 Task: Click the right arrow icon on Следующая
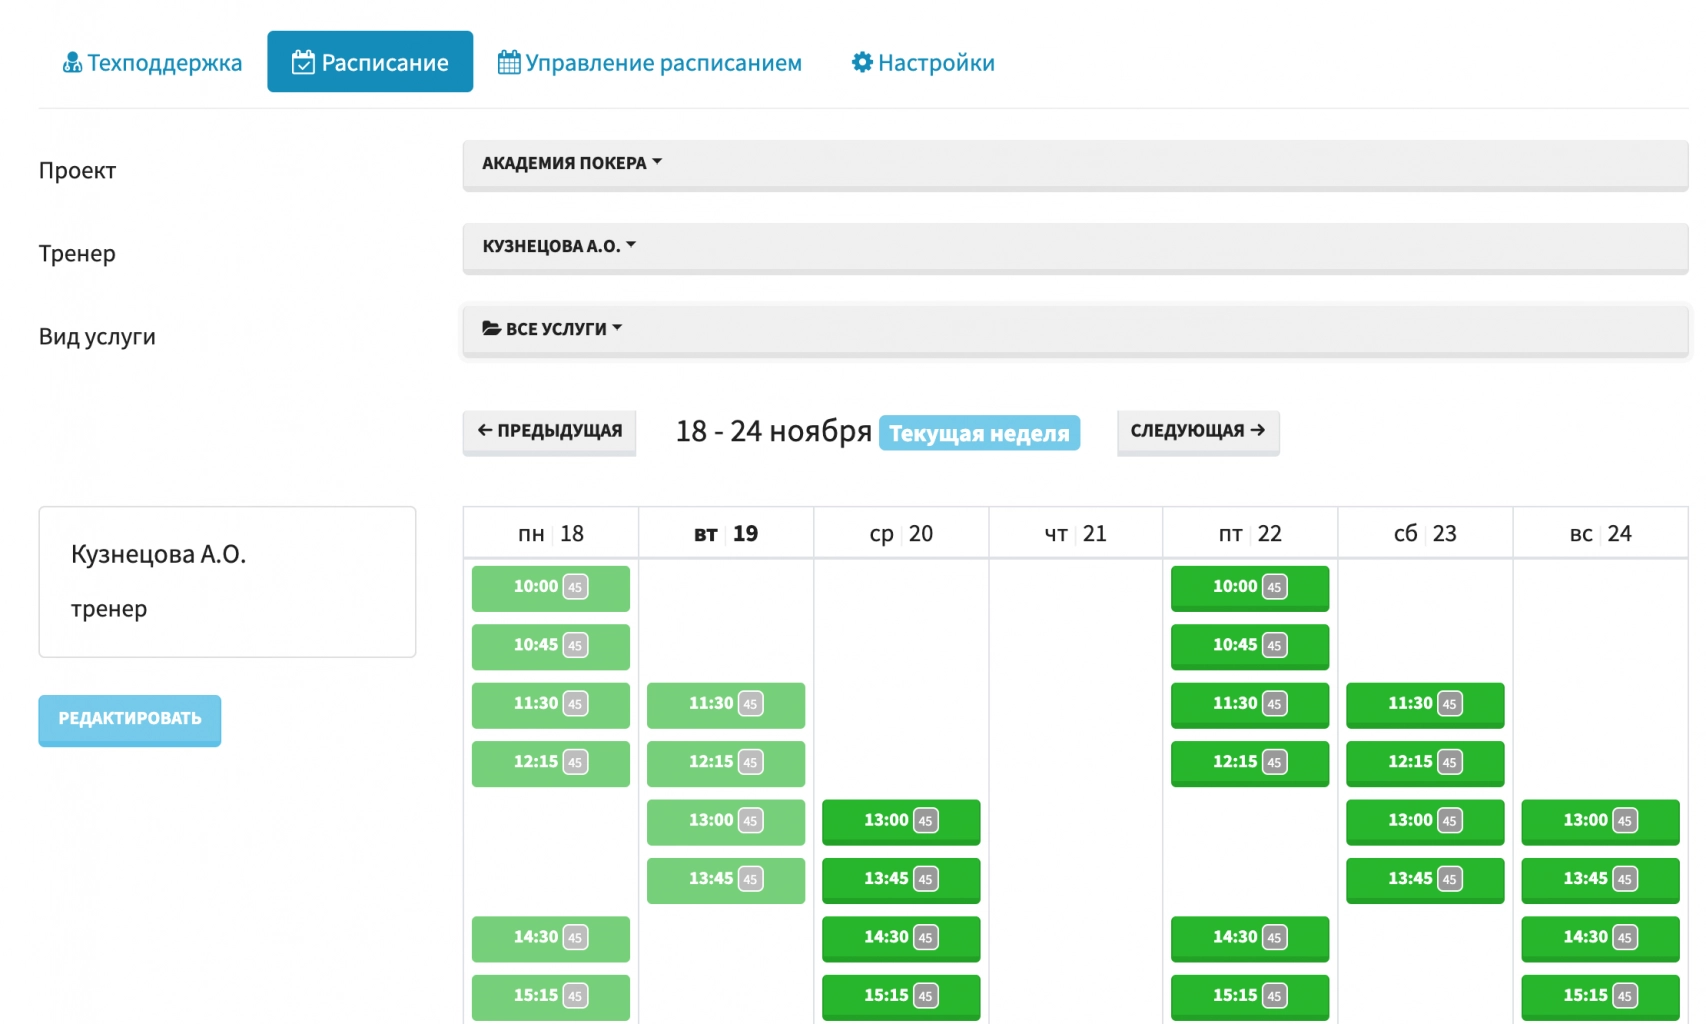(1258, 431)
